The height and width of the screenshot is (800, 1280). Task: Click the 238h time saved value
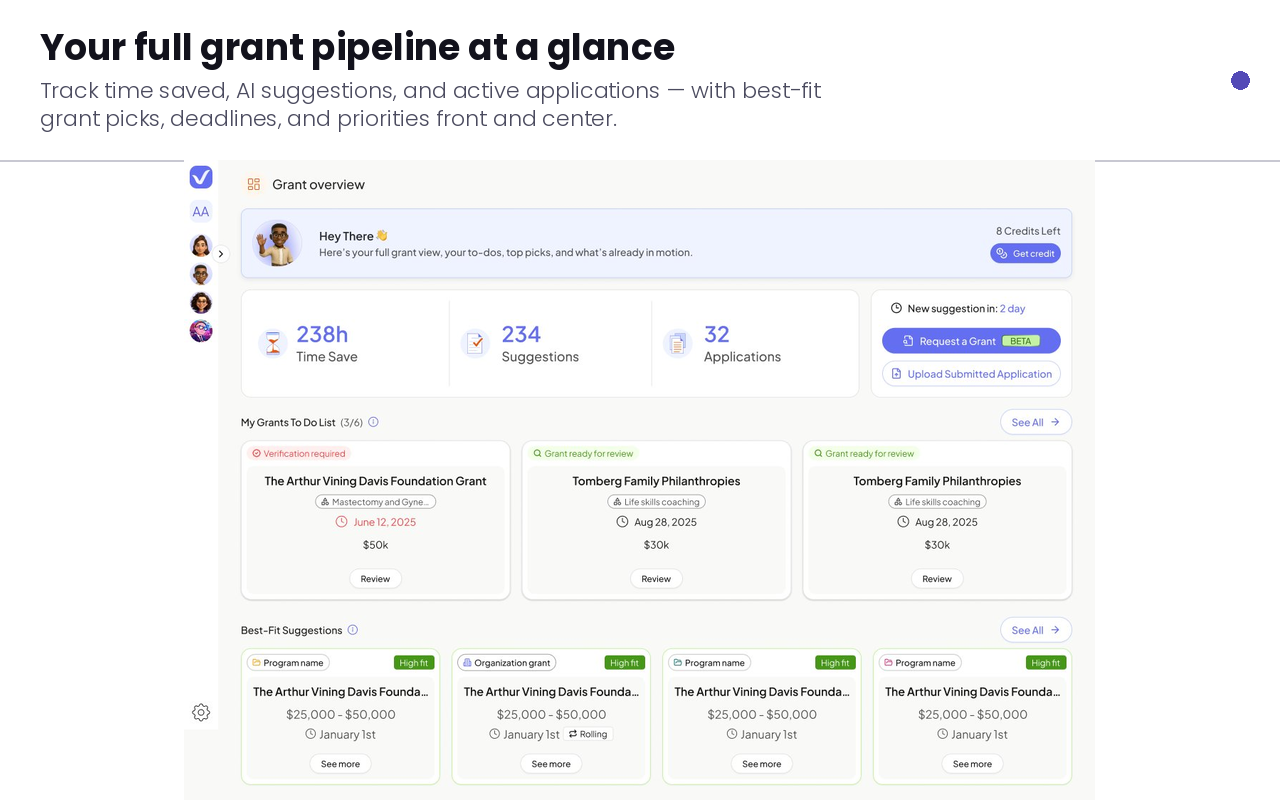[322, 334]
